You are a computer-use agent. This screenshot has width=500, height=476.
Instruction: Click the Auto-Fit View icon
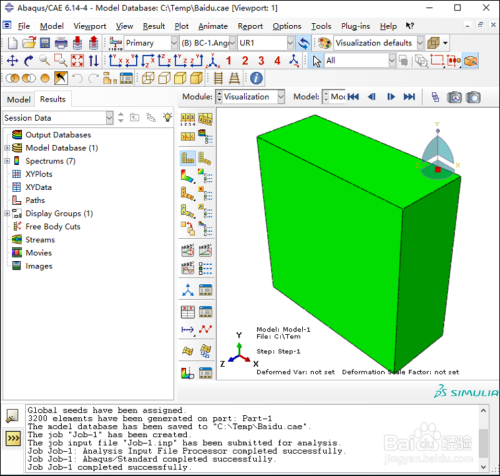click(x=77, y=61)
